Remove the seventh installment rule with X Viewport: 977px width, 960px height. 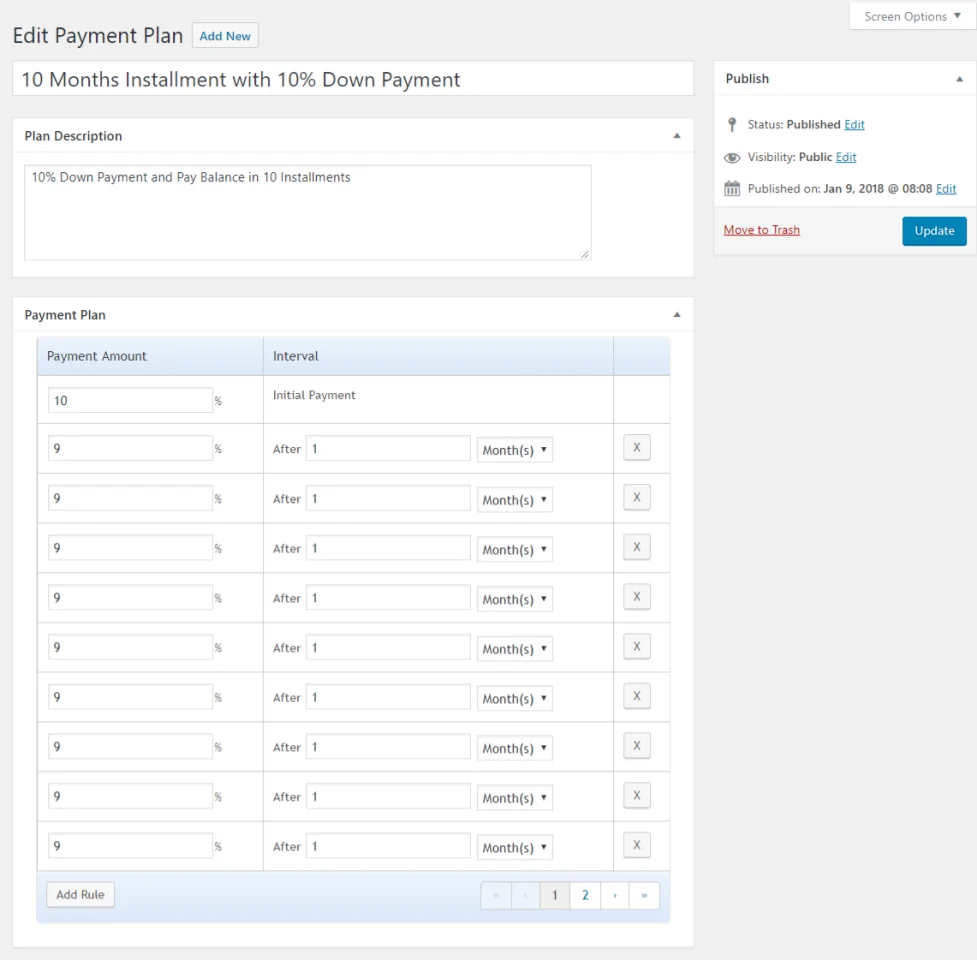coord(637,746)
